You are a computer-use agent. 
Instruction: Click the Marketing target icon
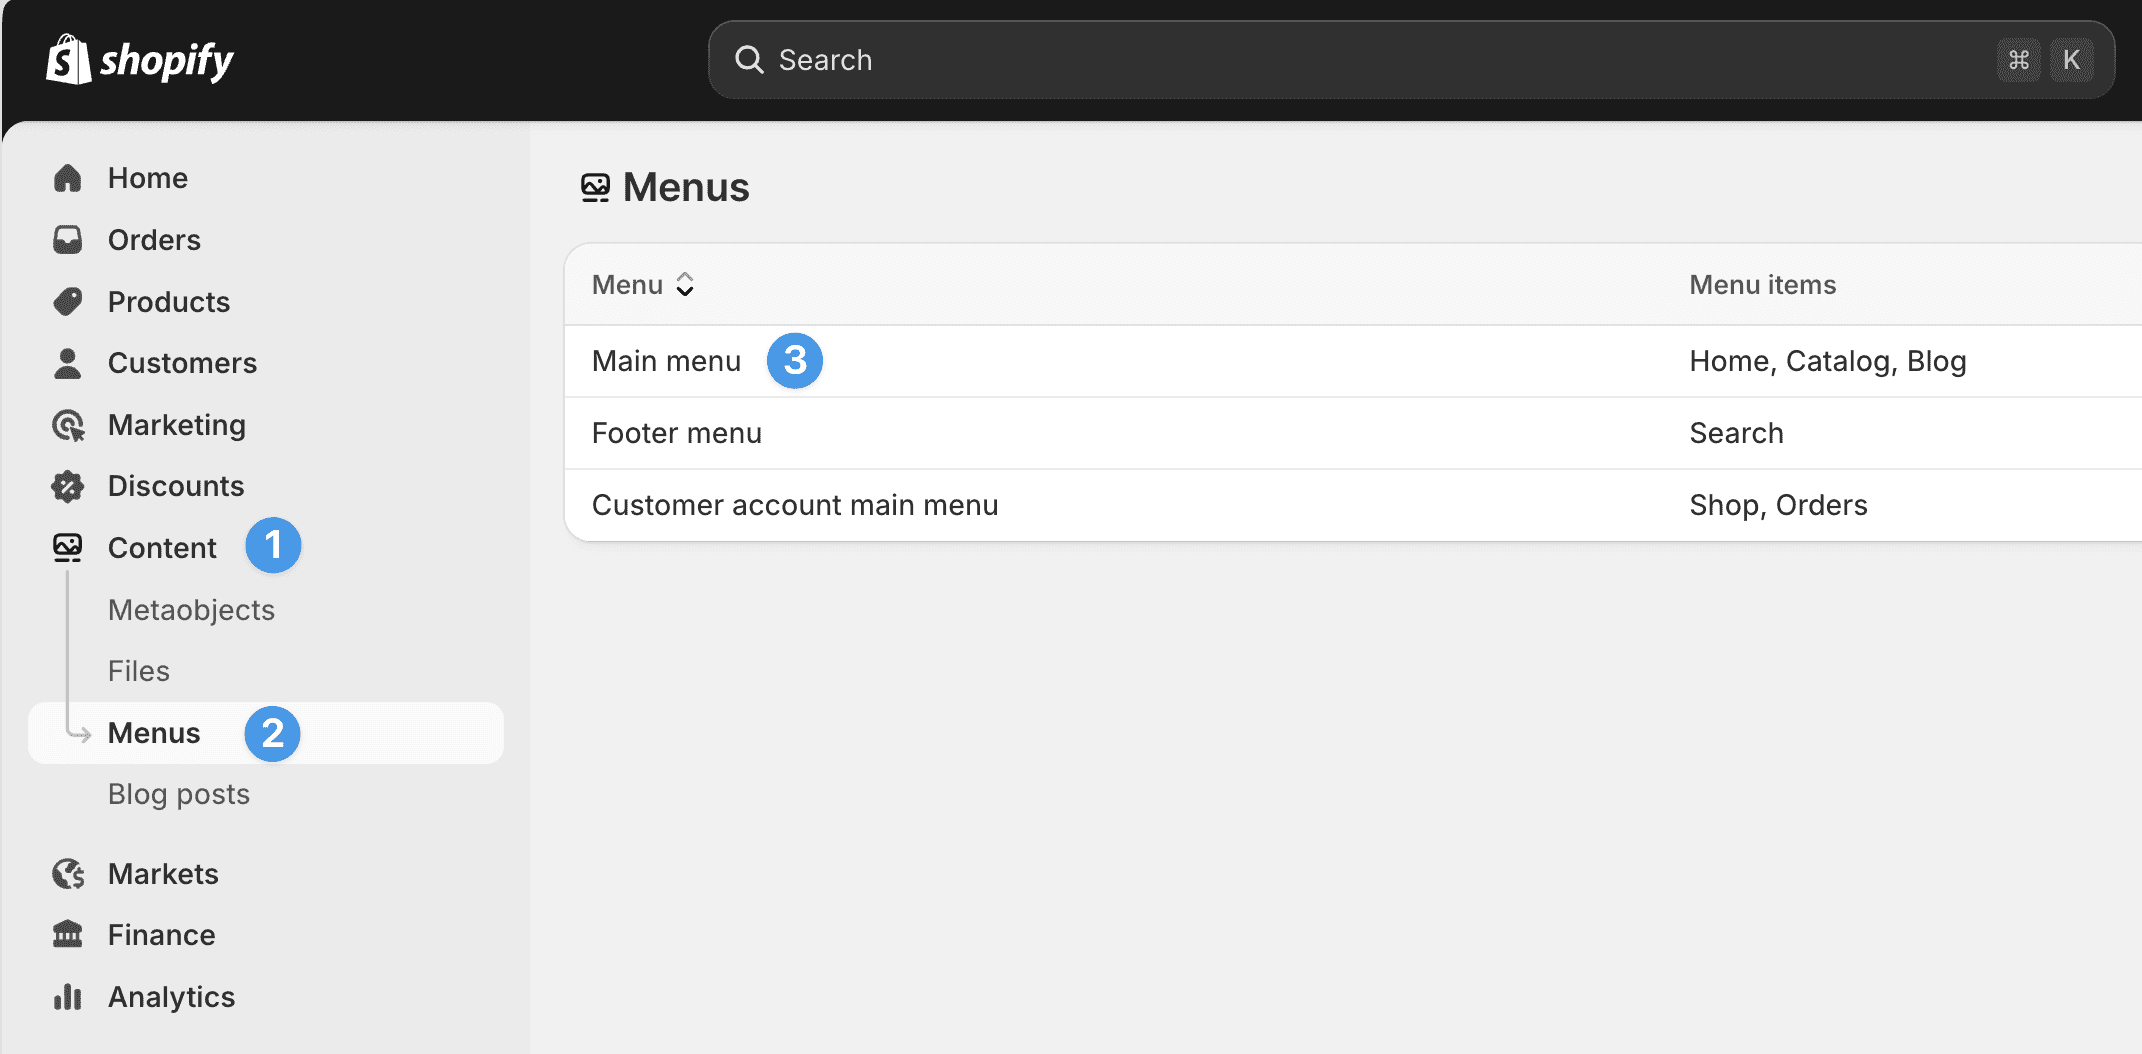[67, 425]
